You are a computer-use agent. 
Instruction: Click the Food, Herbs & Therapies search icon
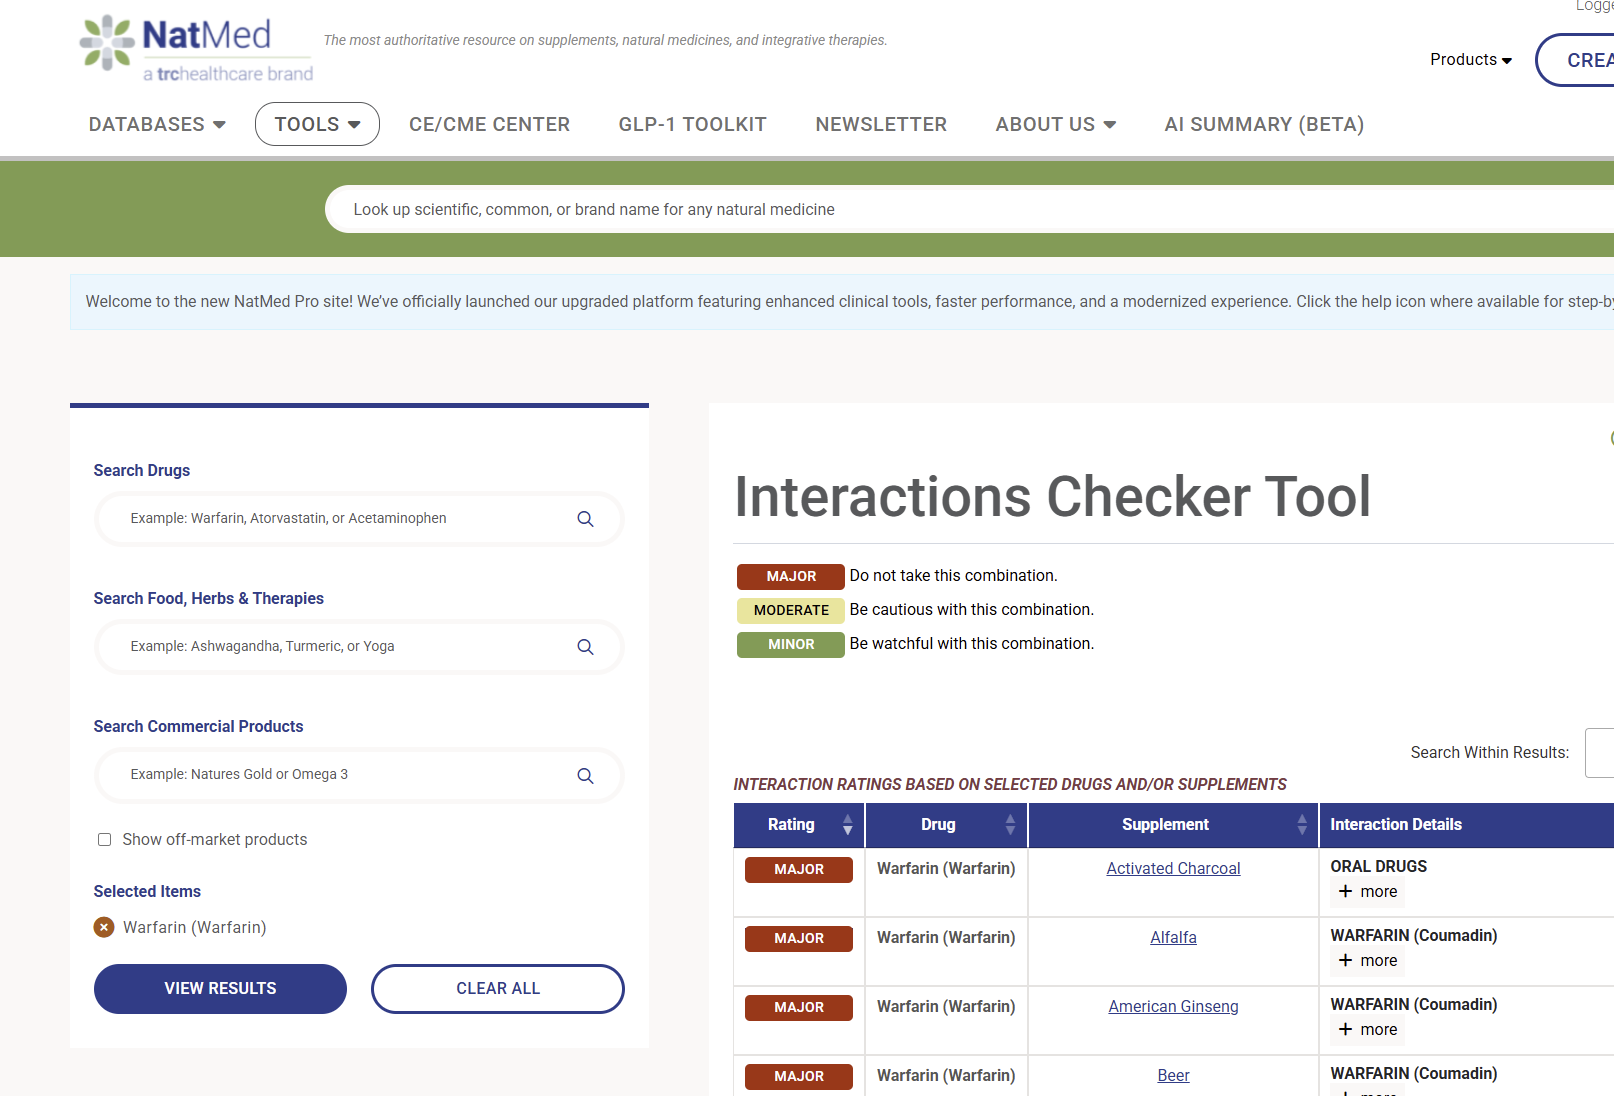click(585, 647)
